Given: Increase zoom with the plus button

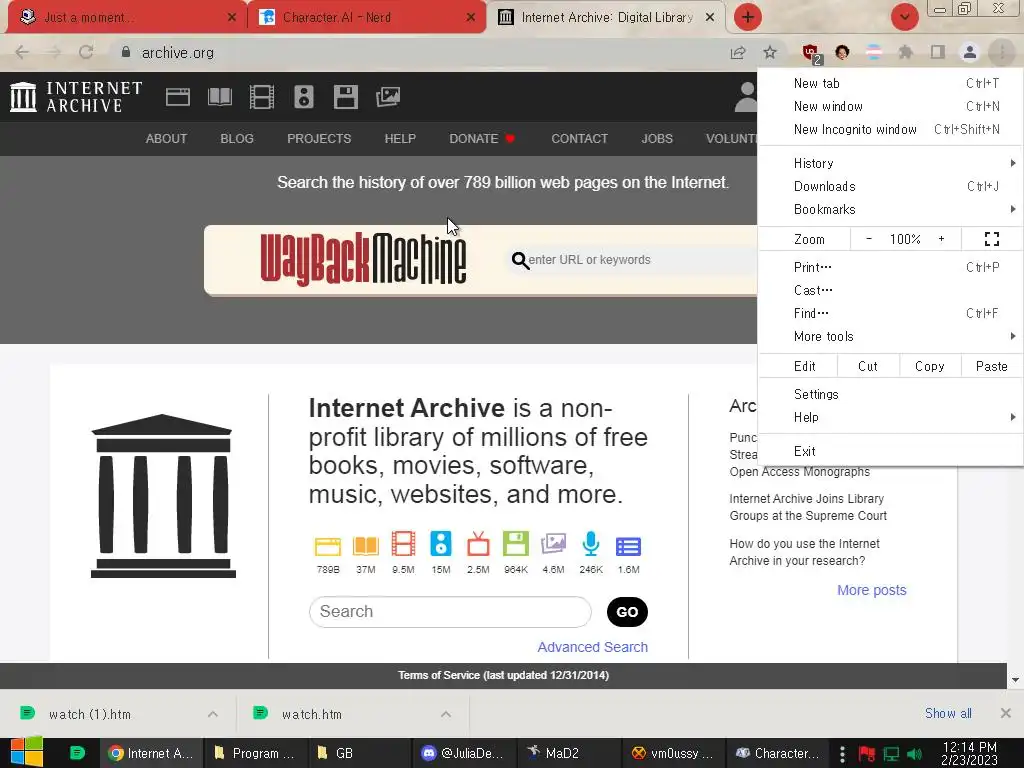Looking at the screenshot, I should (941, 239).
